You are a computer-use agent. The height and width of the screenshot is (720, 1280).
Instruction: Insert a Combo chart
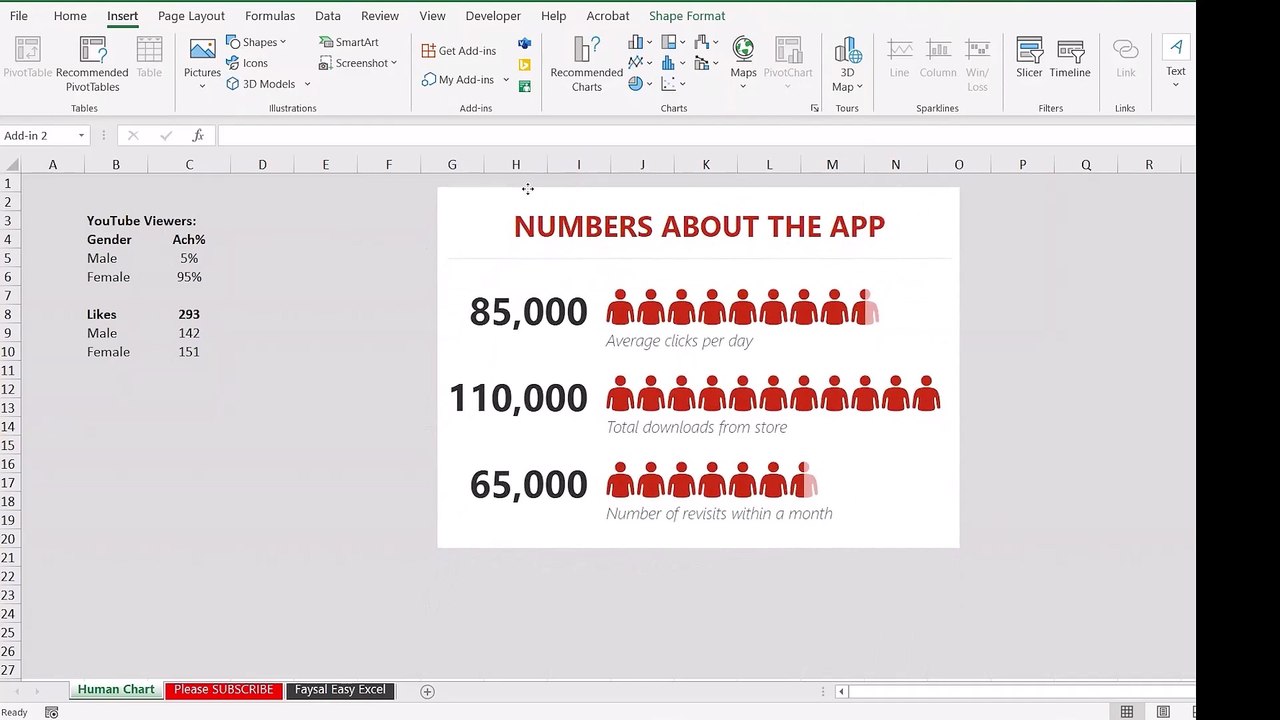(706, 63)
